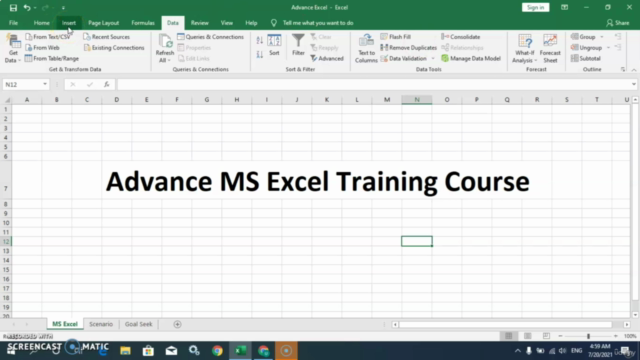Open the Sort dialog
This screenshot has width=640, height=360.
pos(274,45)
